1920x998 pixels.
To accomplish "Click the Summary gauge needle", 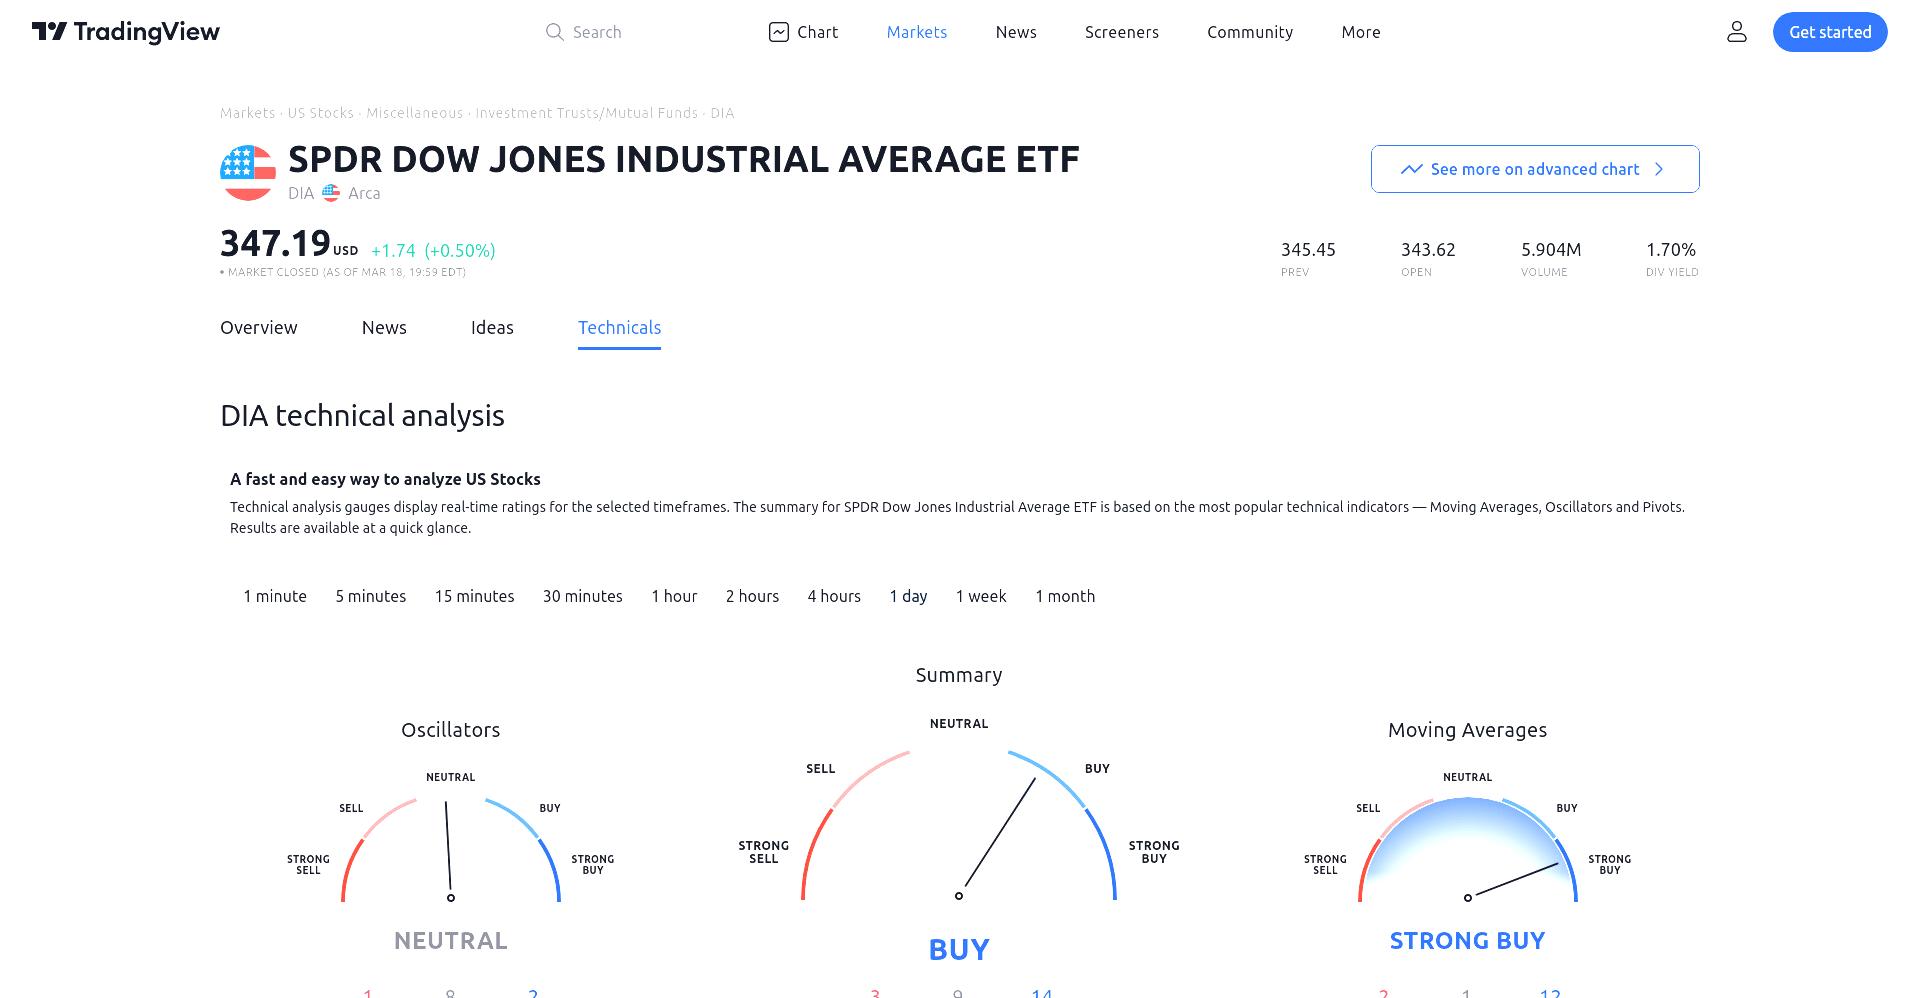I will coord(997,837).
